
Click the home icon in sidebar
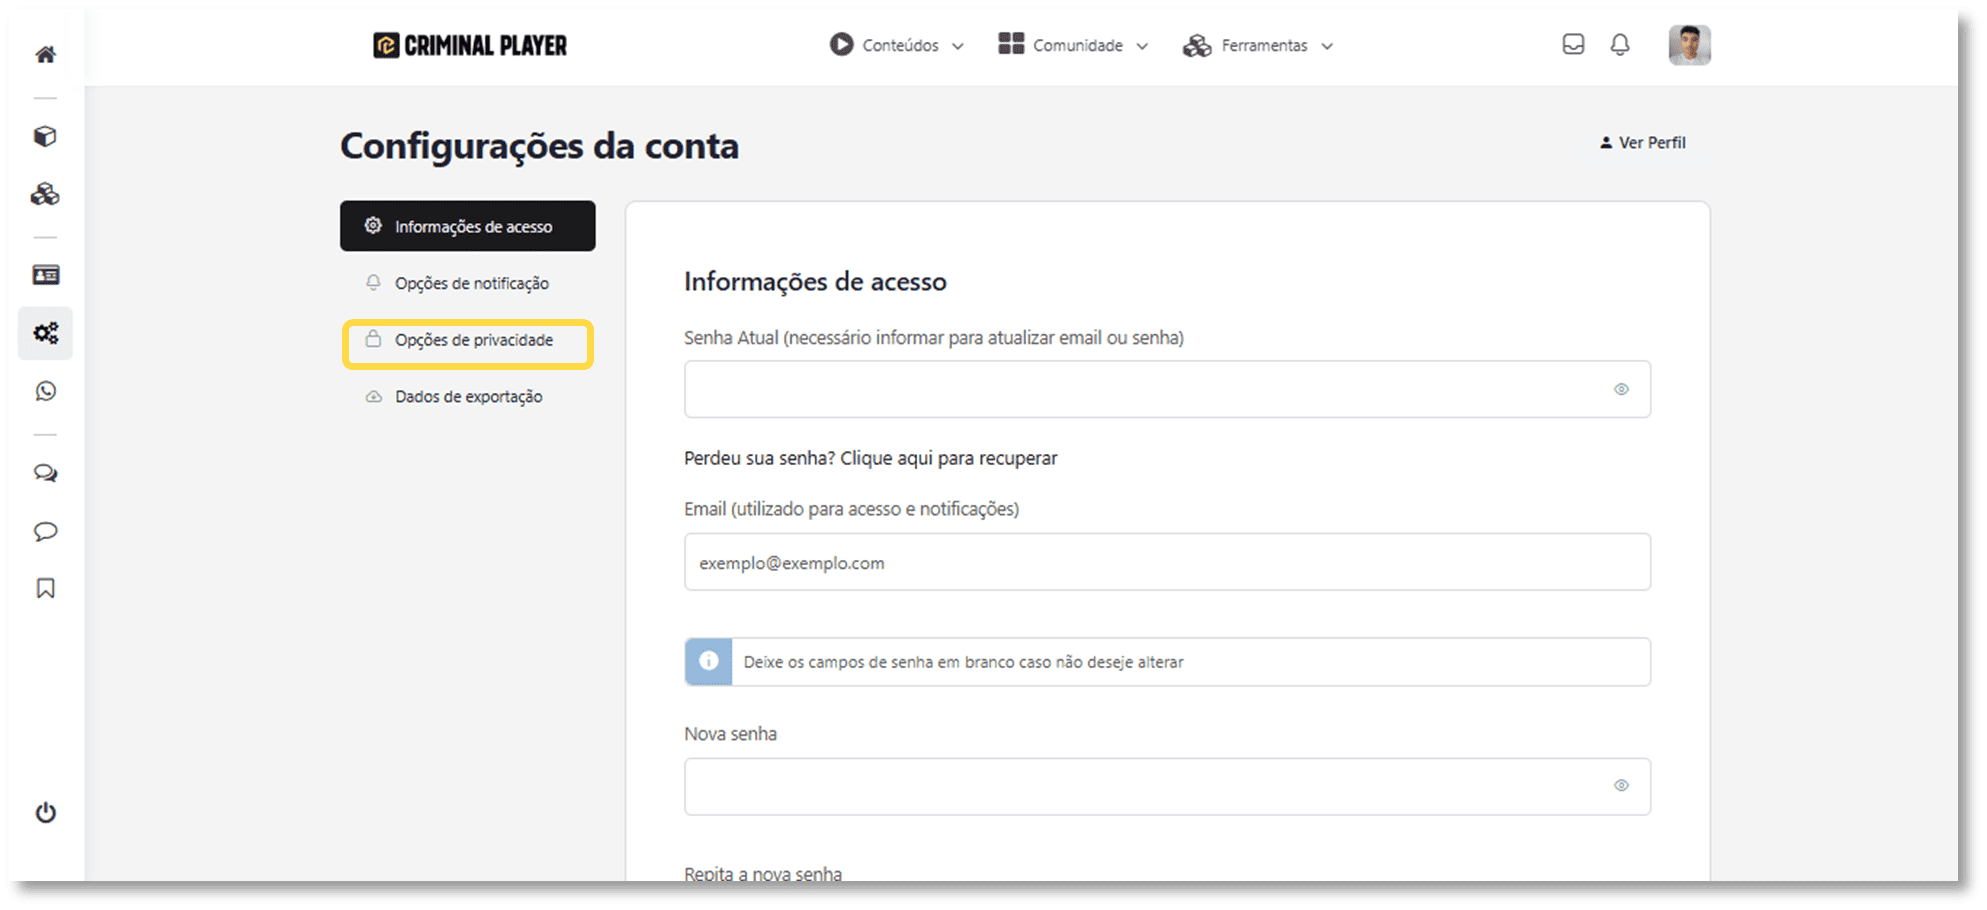45,55
